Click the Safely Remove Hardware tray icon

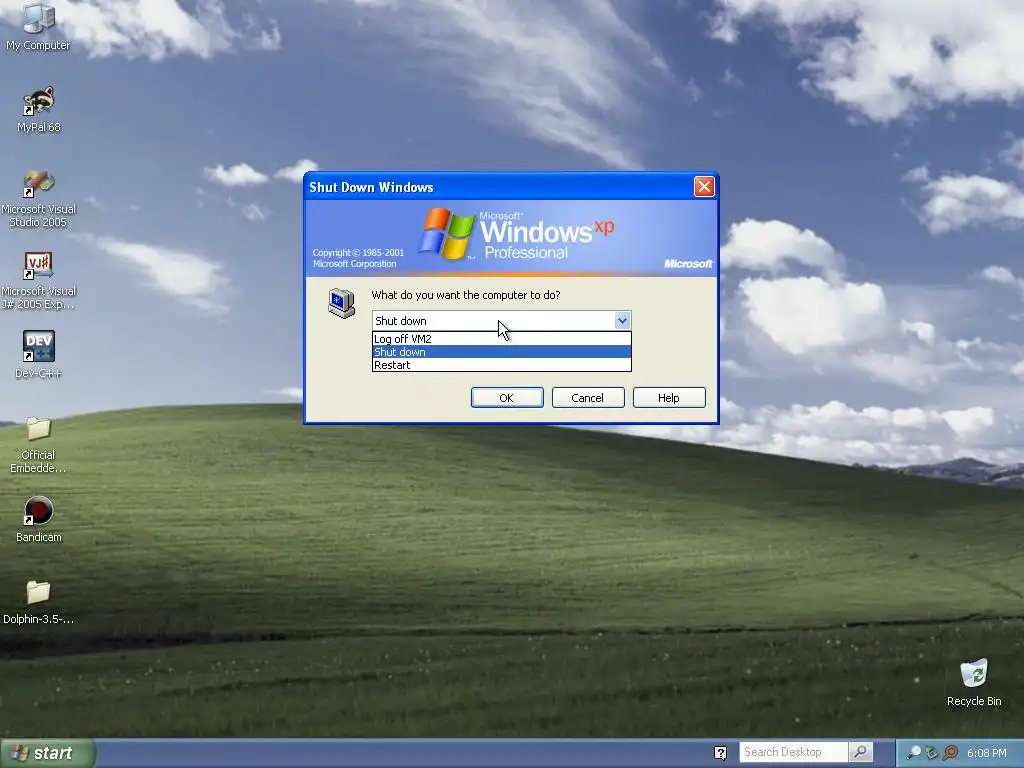[x=932, y=753]
